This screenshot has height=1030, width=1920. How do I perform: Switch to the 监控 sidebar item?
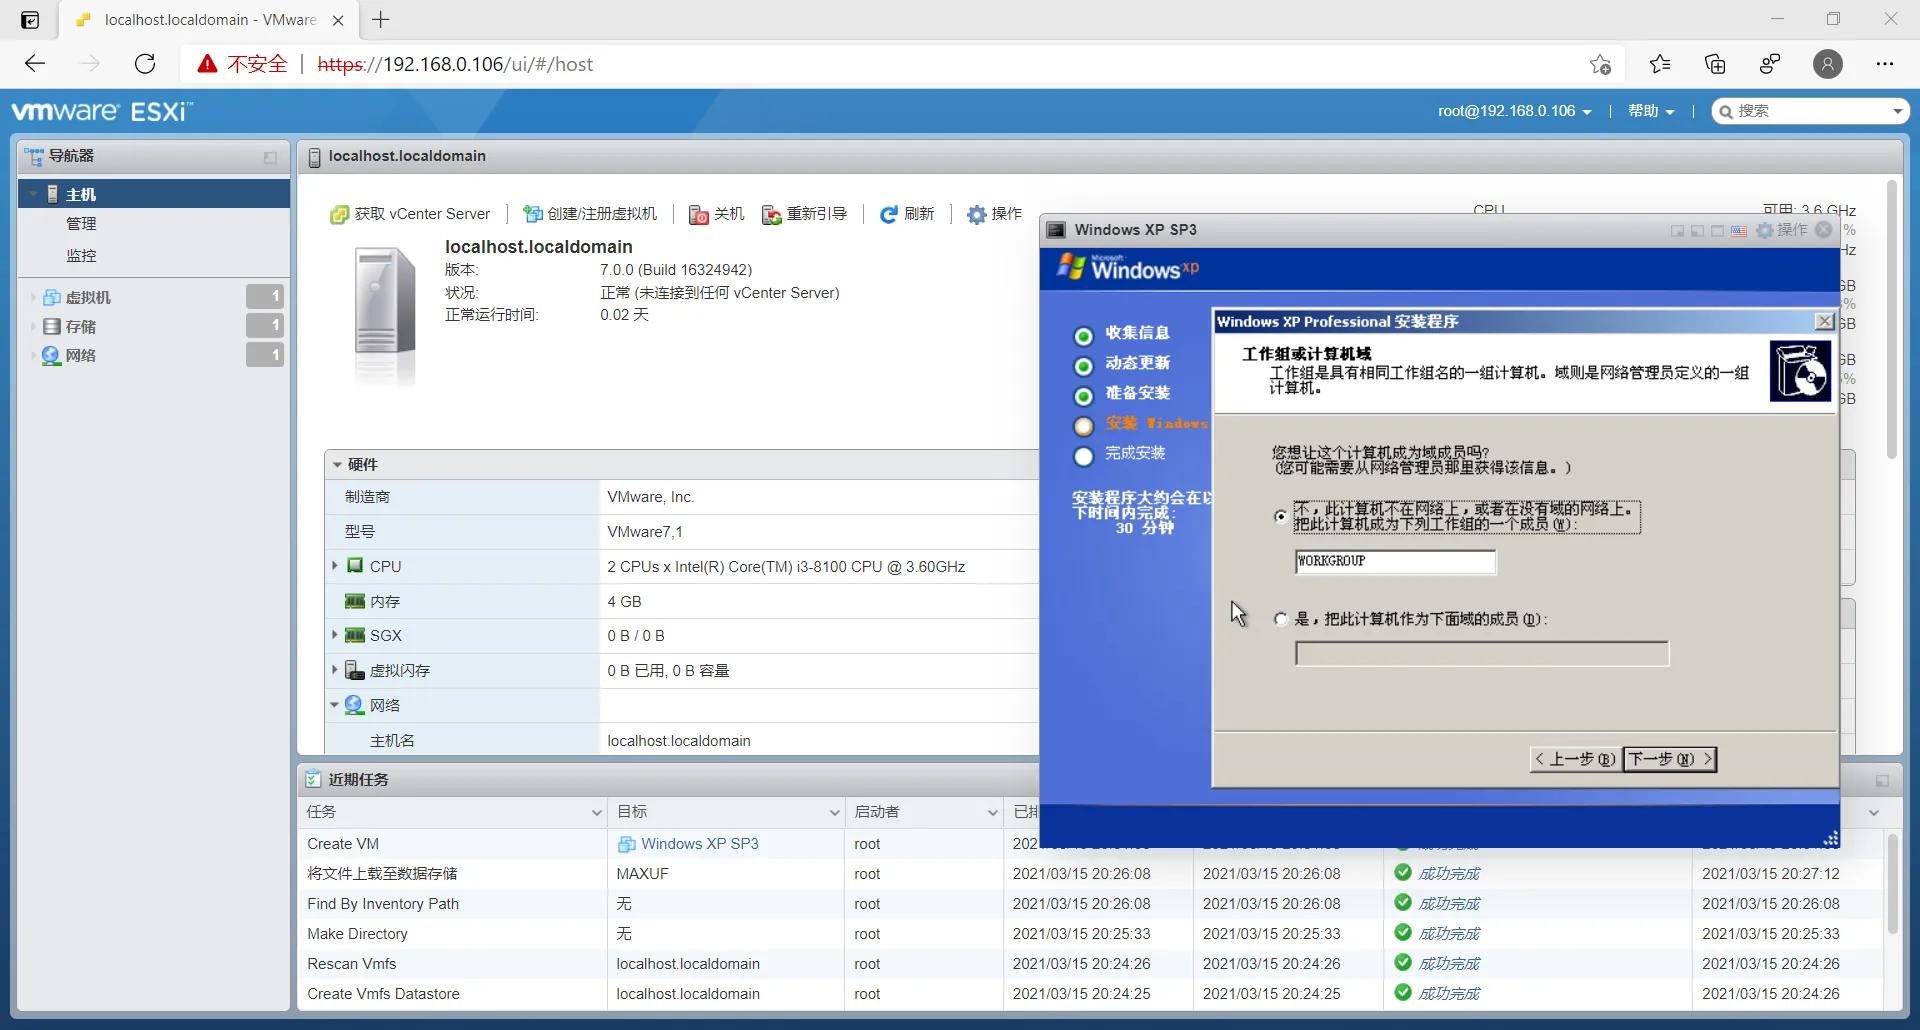click(82, 255)
